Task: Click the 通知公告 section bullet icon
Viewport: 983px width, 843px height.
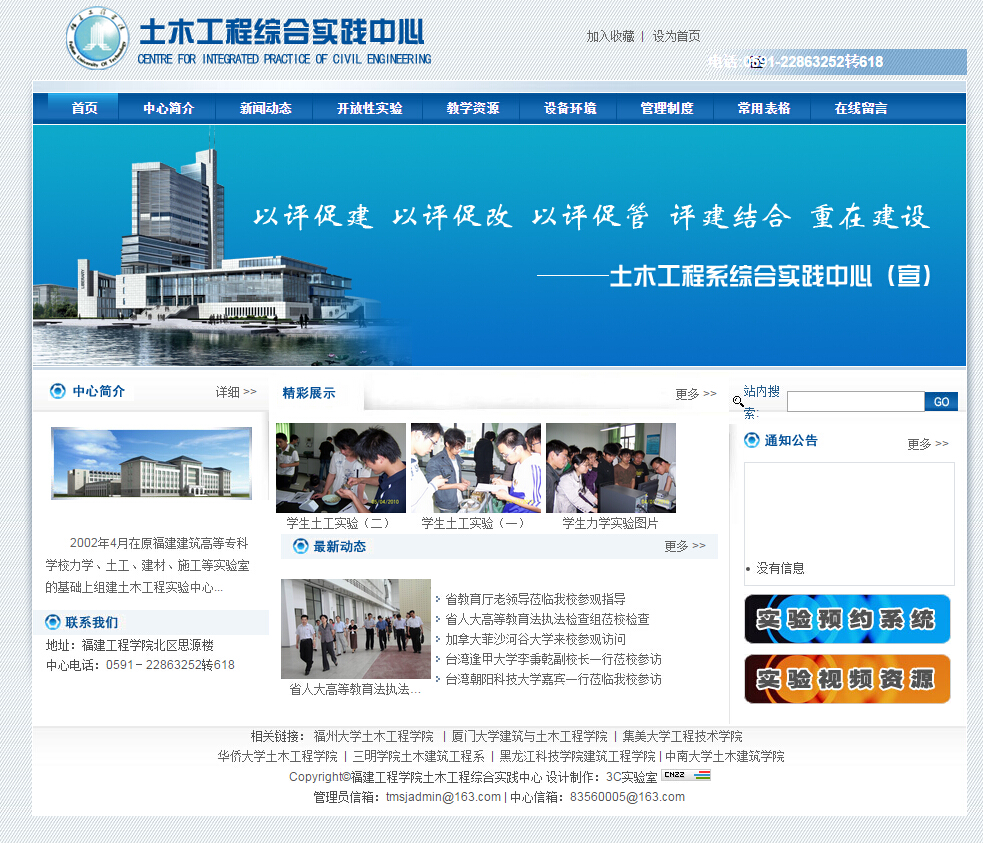Action: [752, 440]
